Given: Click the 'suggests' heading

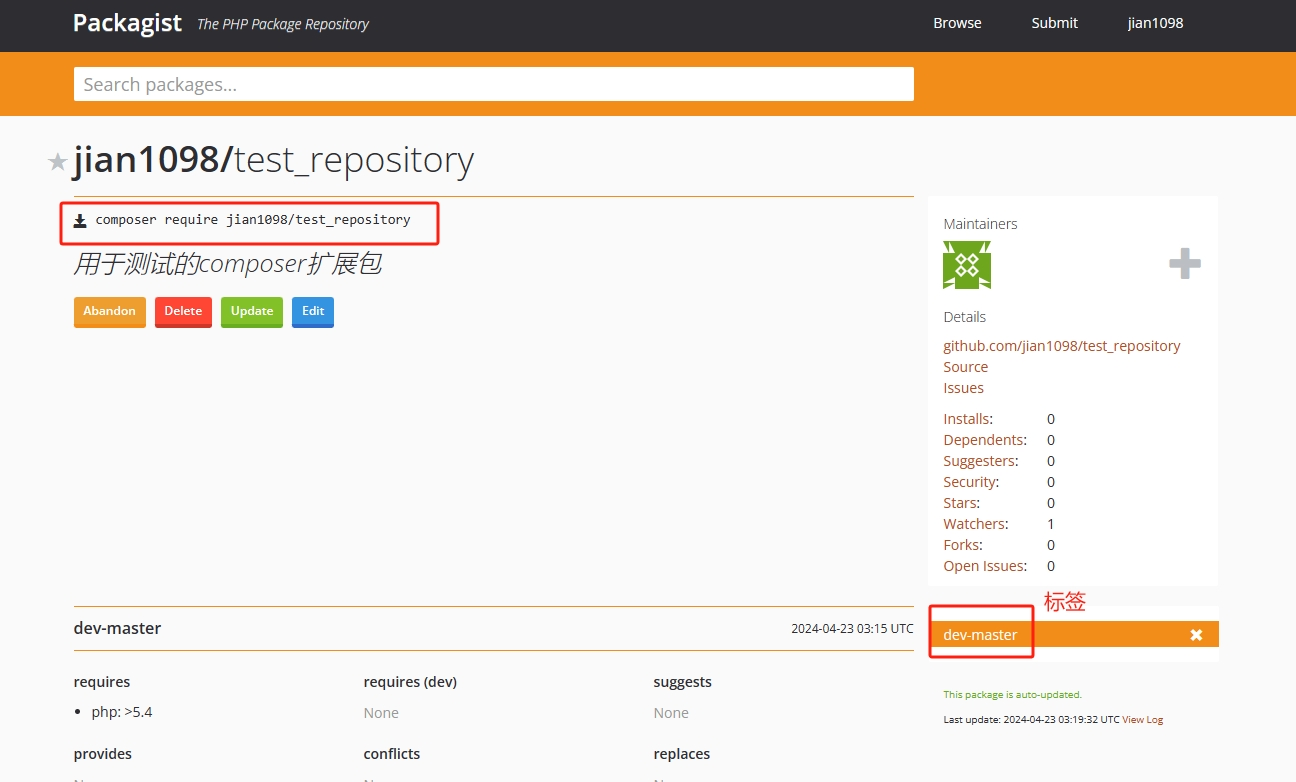Looking at the screenshot, I should 683,682.
